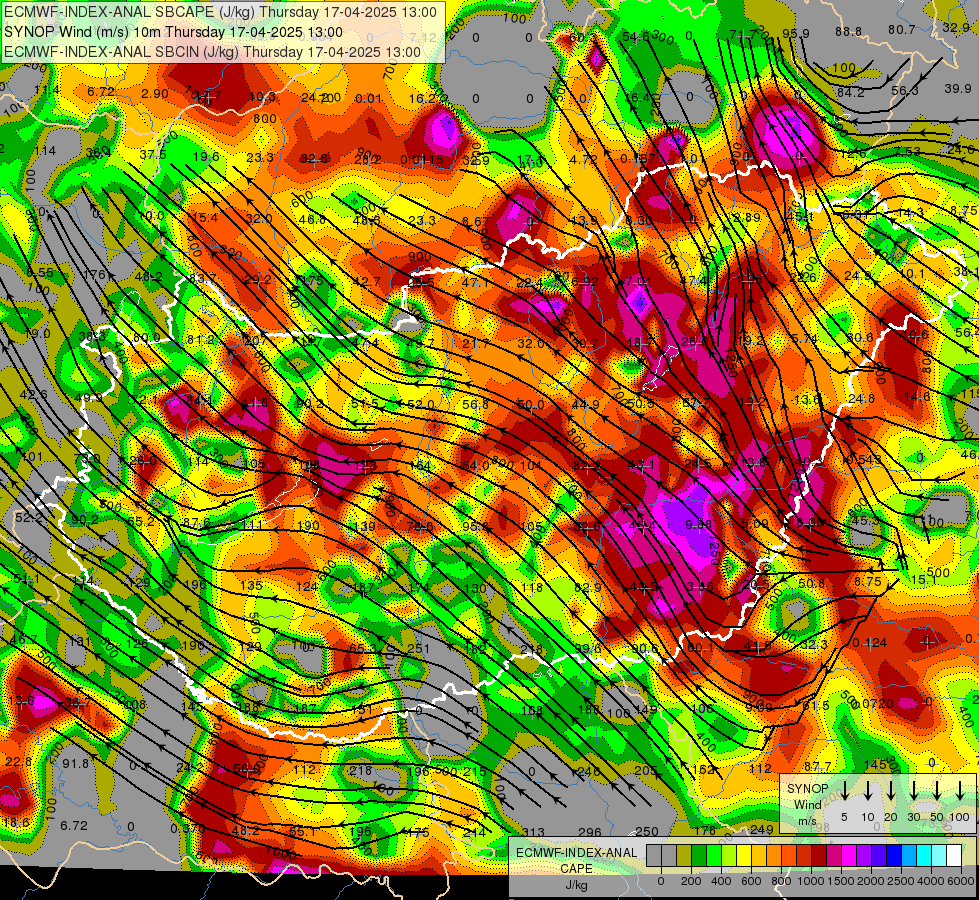This screenshot has width=979, height=900.
Task: Click the SBCIN title line in header
Action: (212, 52)
